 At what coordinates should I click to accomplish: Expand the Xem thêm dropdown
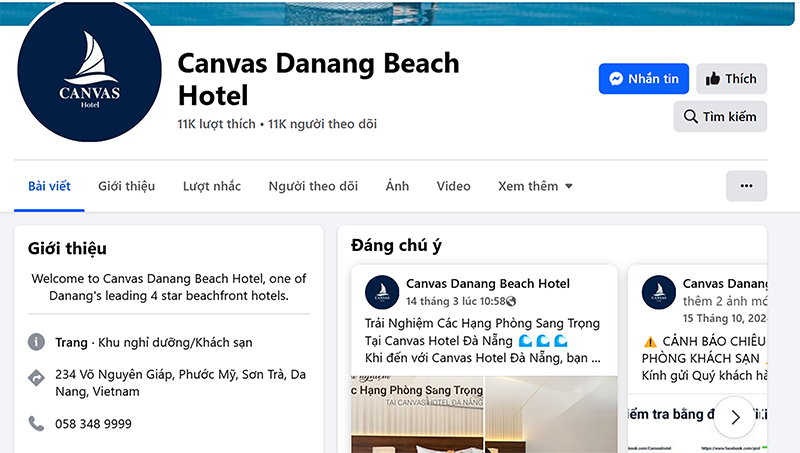coord(535,186)
